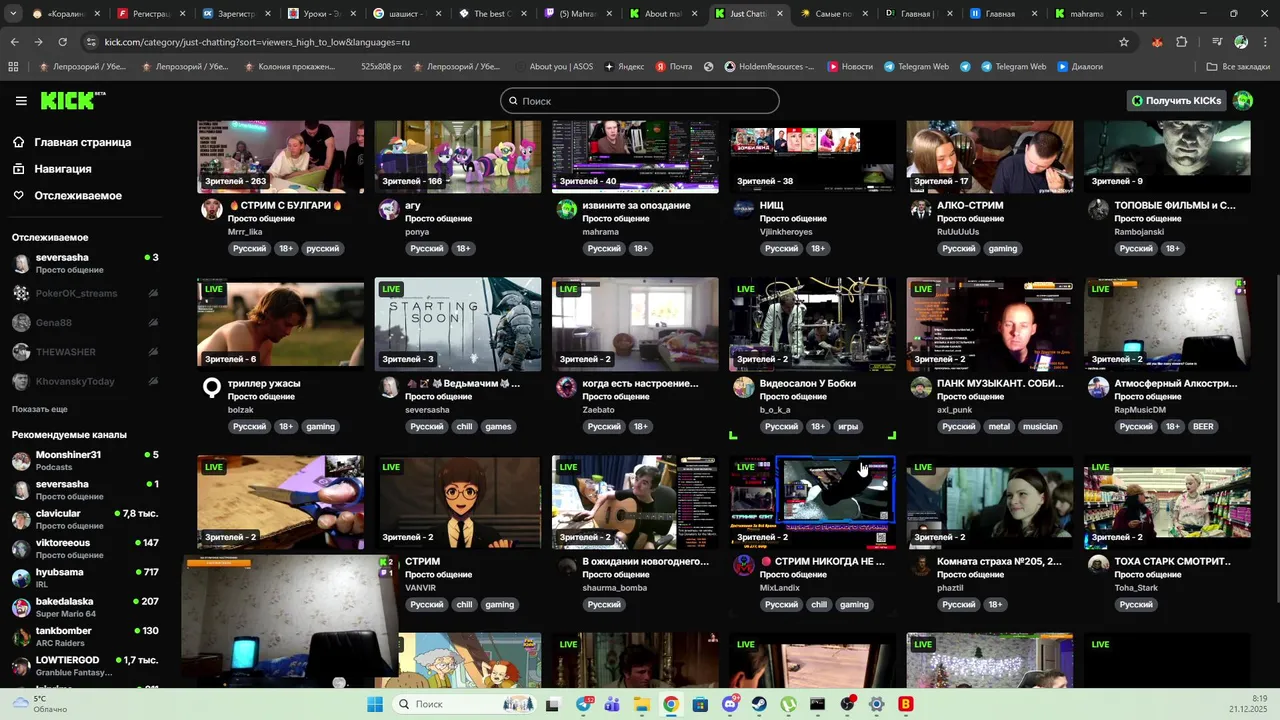
Task: Click the stream title Видеосалон У Бобки
Action: (808, 383)
